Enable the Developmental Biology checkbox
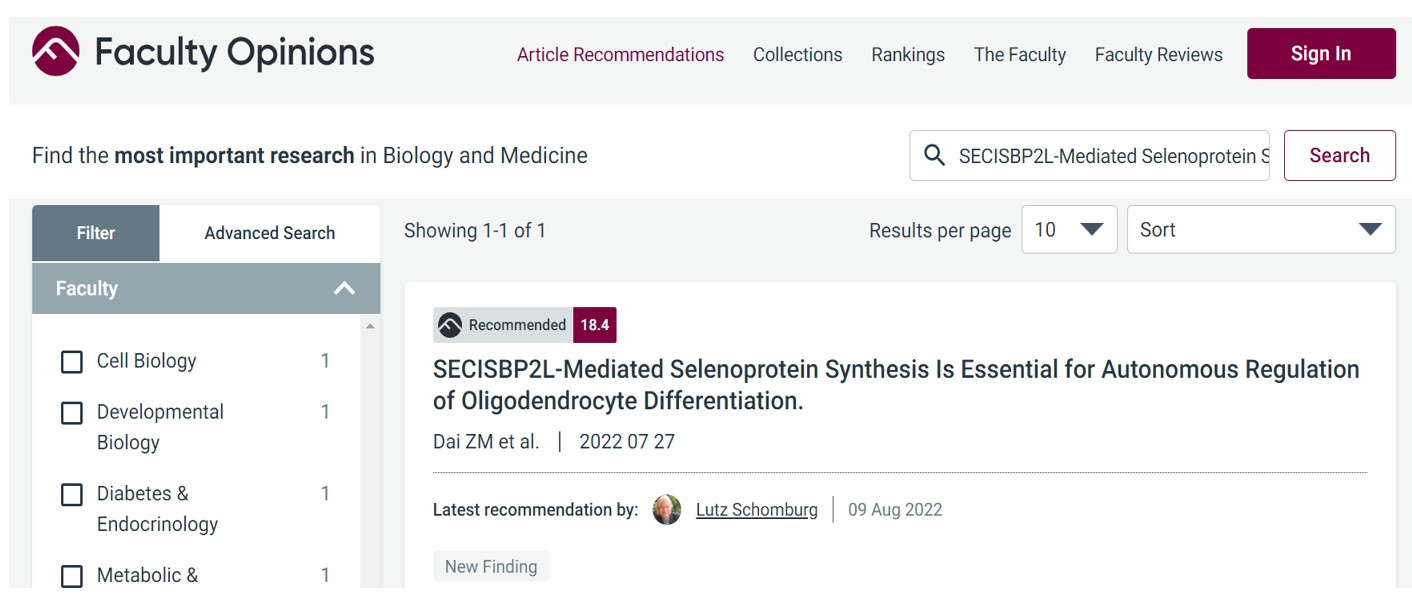Screen dimensions: 1412x604 [72, 413]
